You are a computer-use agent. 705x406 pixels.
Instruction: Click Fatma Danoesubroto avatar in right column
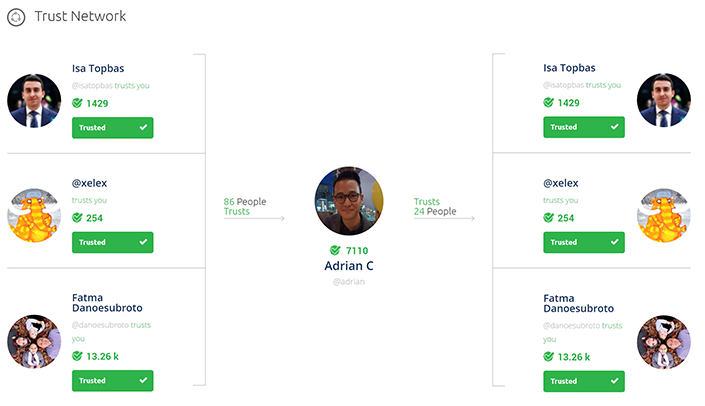tap(665, 343)
